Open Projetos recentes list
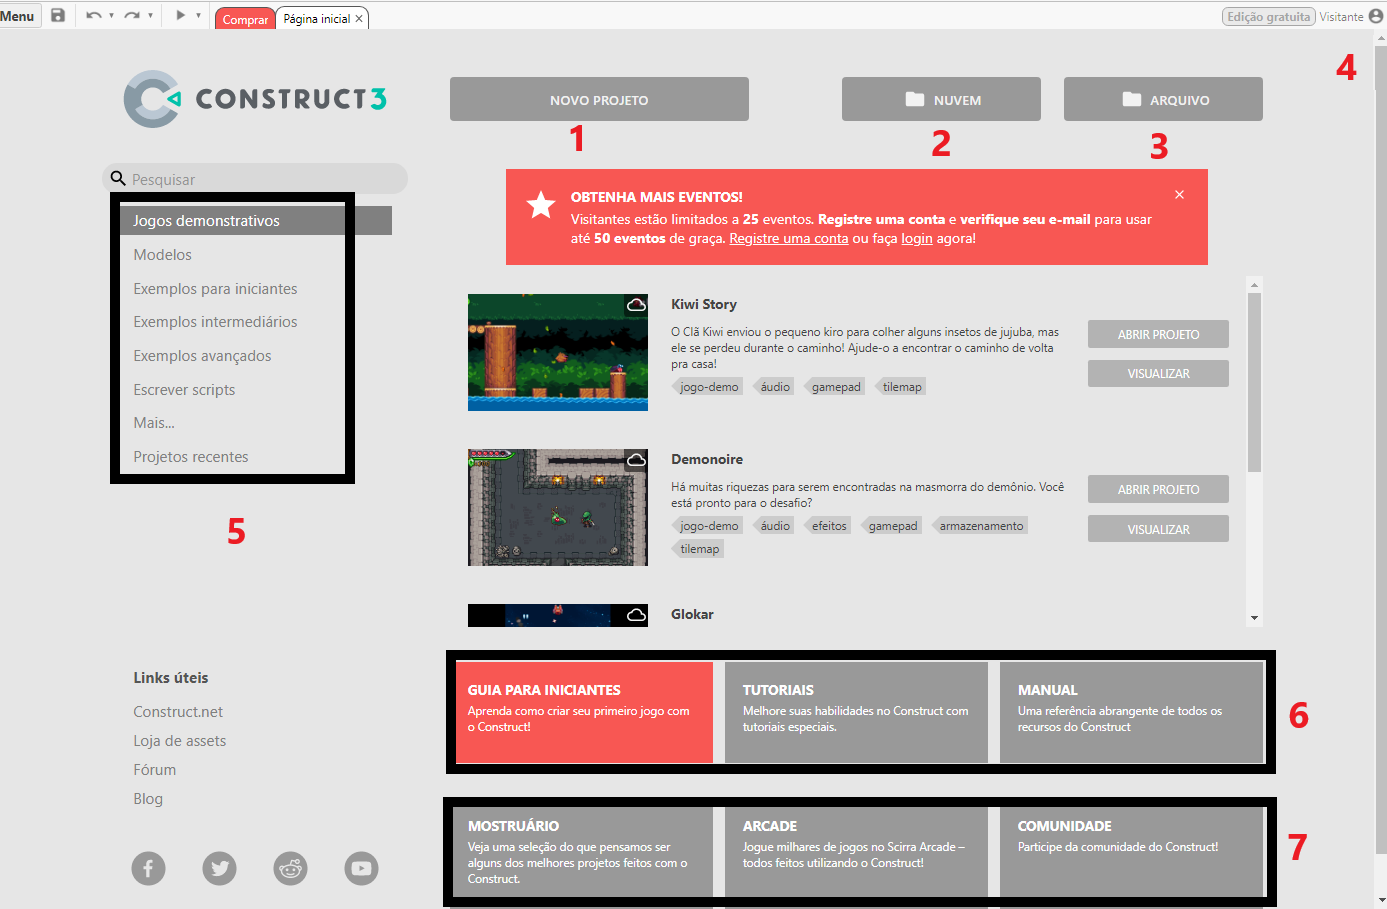Image resolution: width=1387 pixels, height=909 pixels. click(x=190, y=457)
